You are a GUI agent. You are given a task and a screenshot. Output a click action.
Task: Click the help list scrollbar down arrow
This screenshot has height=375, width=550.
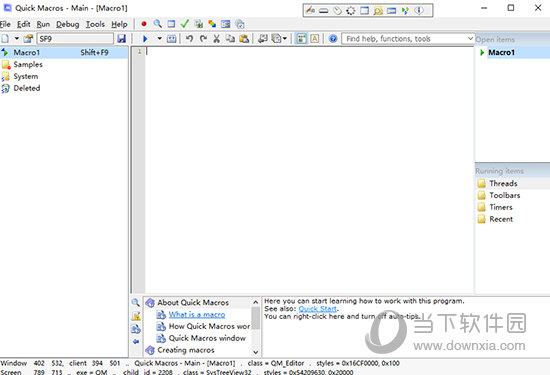tap(256, 352)
